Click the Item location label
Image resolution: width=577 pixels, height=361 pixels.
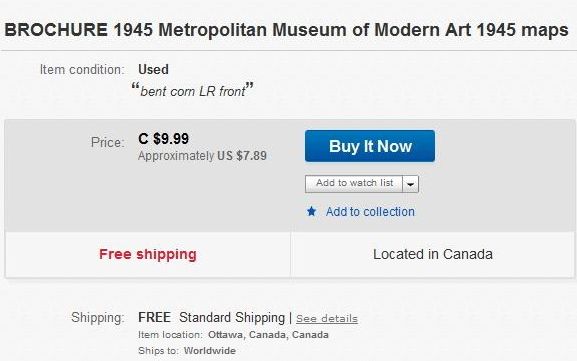click(170, 335)
